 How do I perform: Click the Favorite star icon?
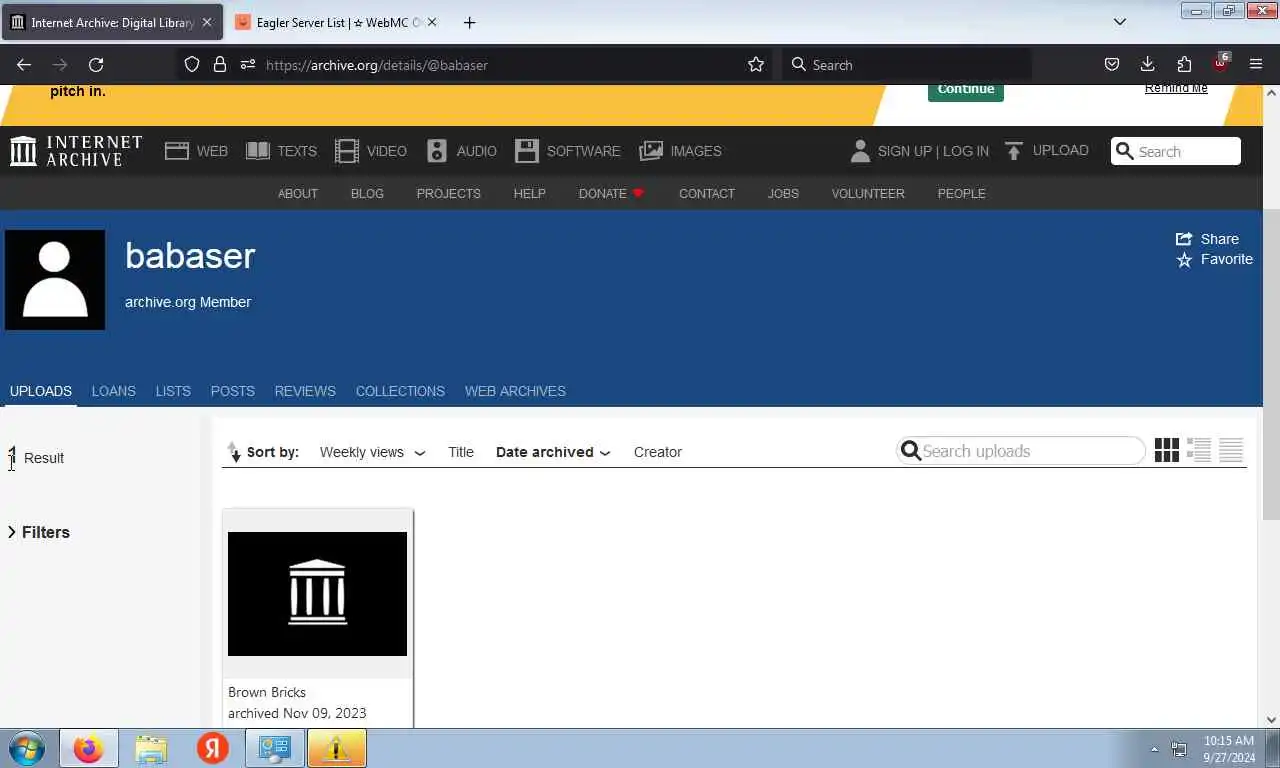click(1184, 260)
